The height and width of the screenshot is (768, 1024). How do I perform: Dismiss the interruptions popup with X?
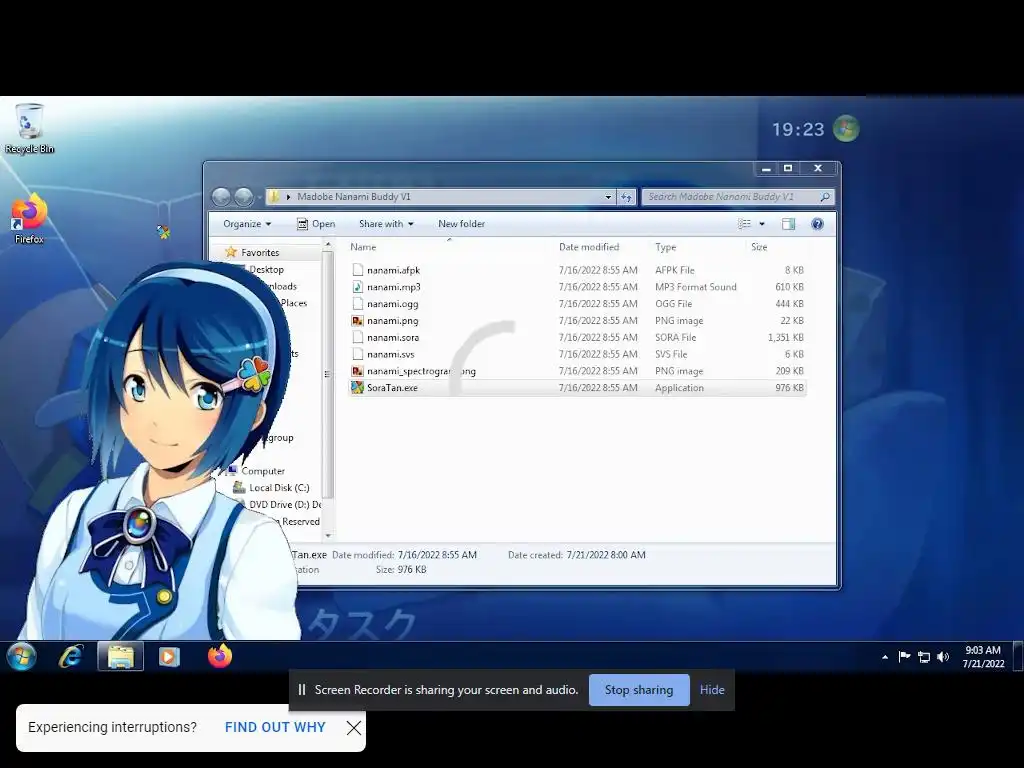pyautogui.click(x=353, y=728)
